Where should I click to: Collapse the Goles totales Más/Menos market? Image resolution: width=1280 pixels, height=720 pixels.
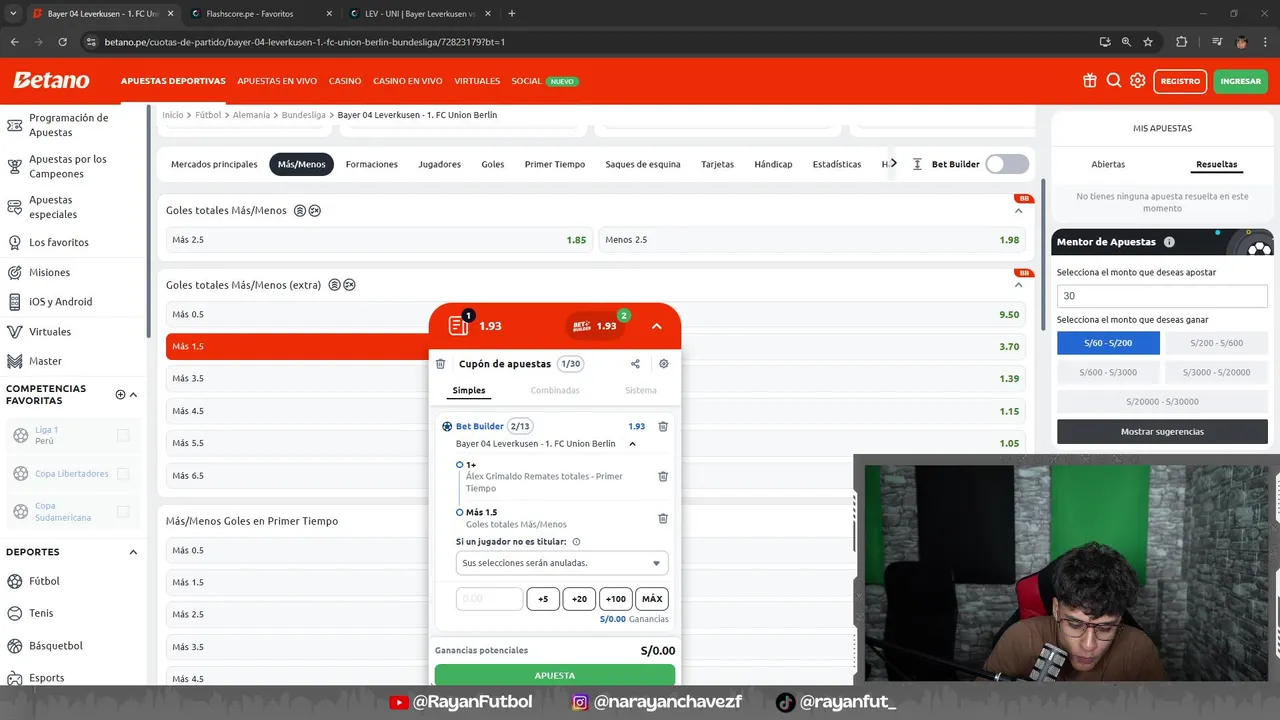(x=1018, y=211)
